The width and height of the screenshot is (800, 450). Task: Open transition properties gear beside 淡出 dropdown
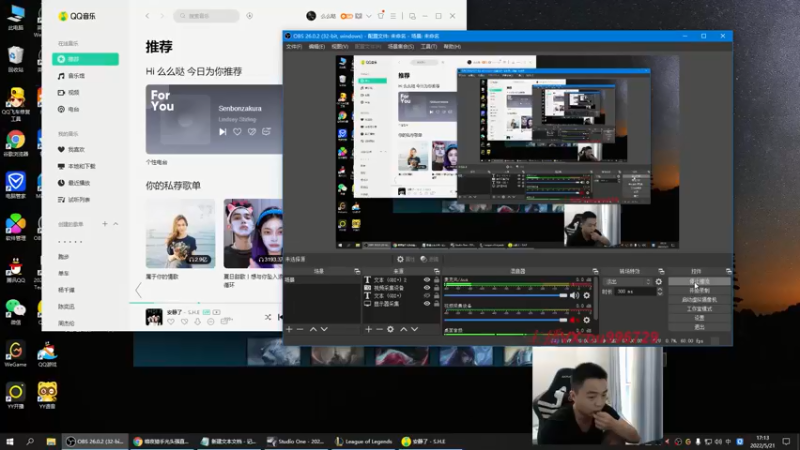[x=659, y=282]
